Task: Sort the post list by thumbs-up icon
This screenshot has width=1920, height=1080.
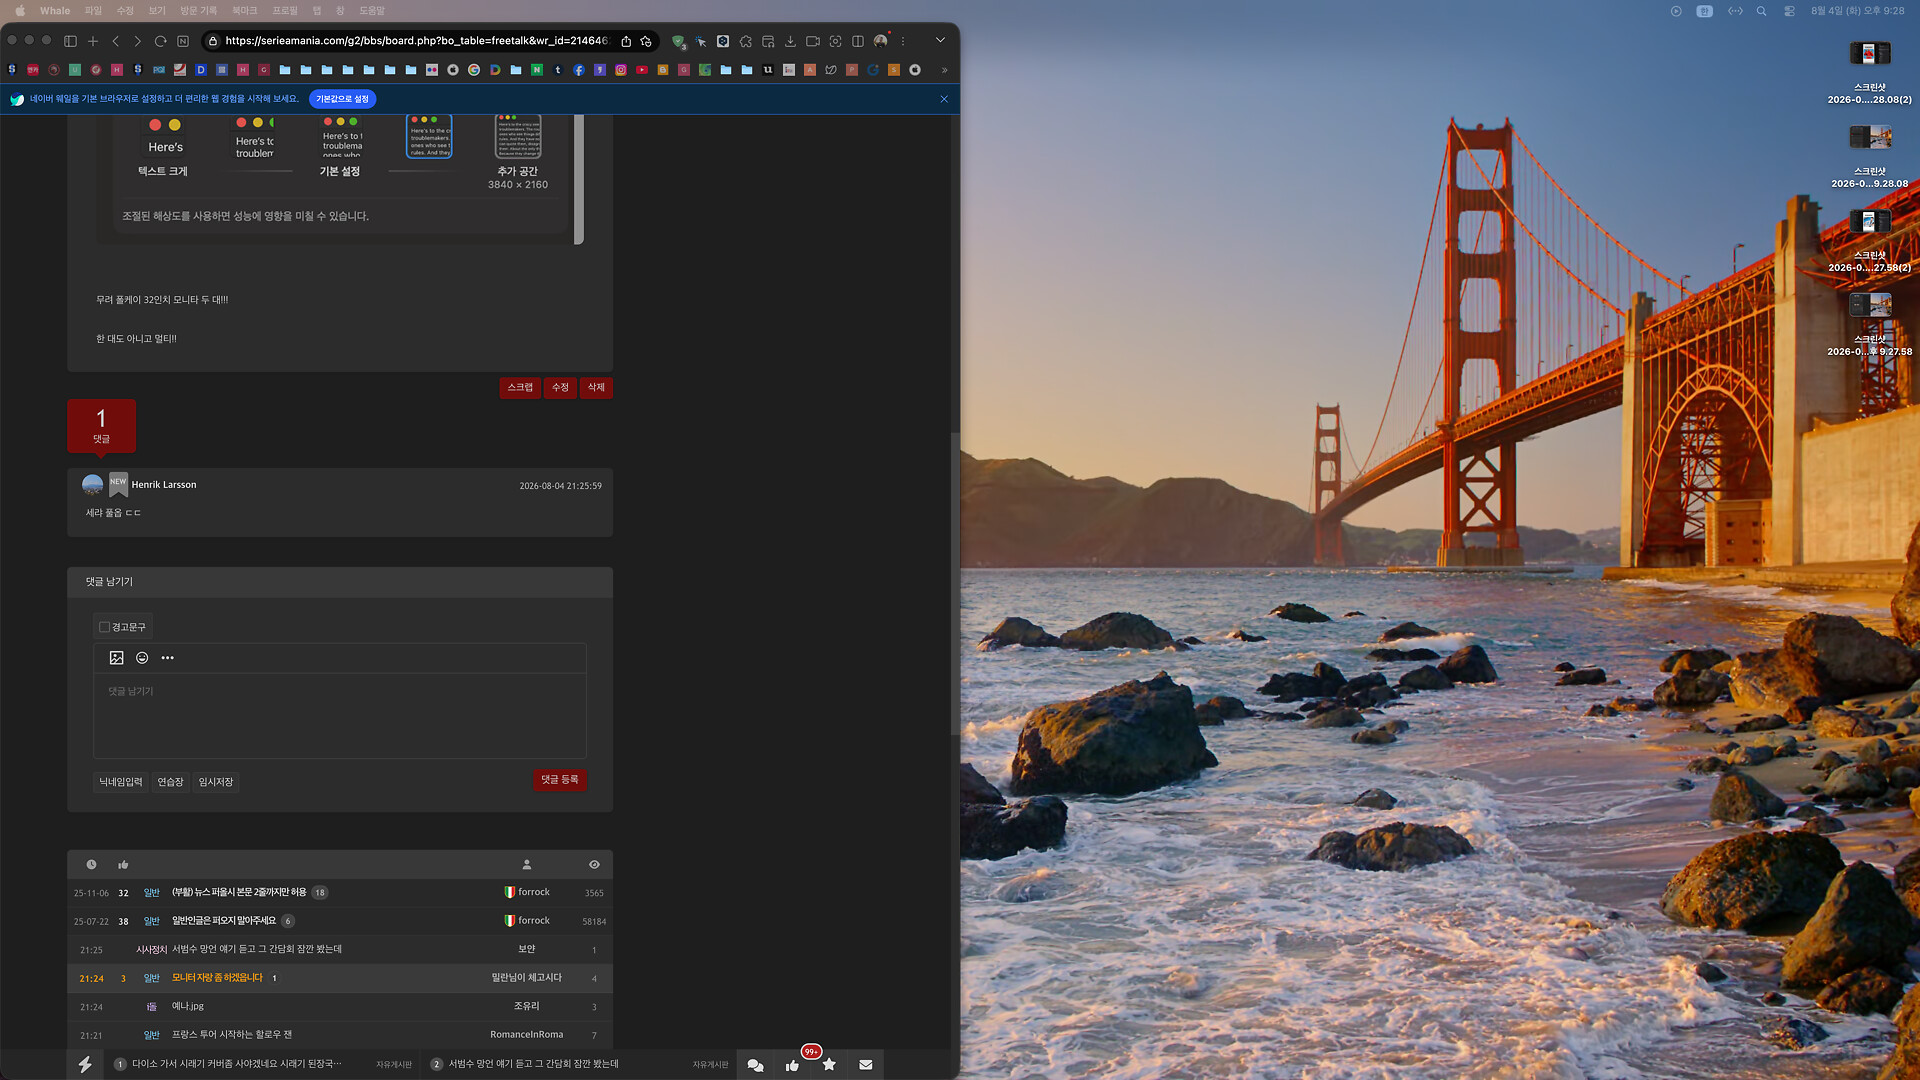Action: 123,865
